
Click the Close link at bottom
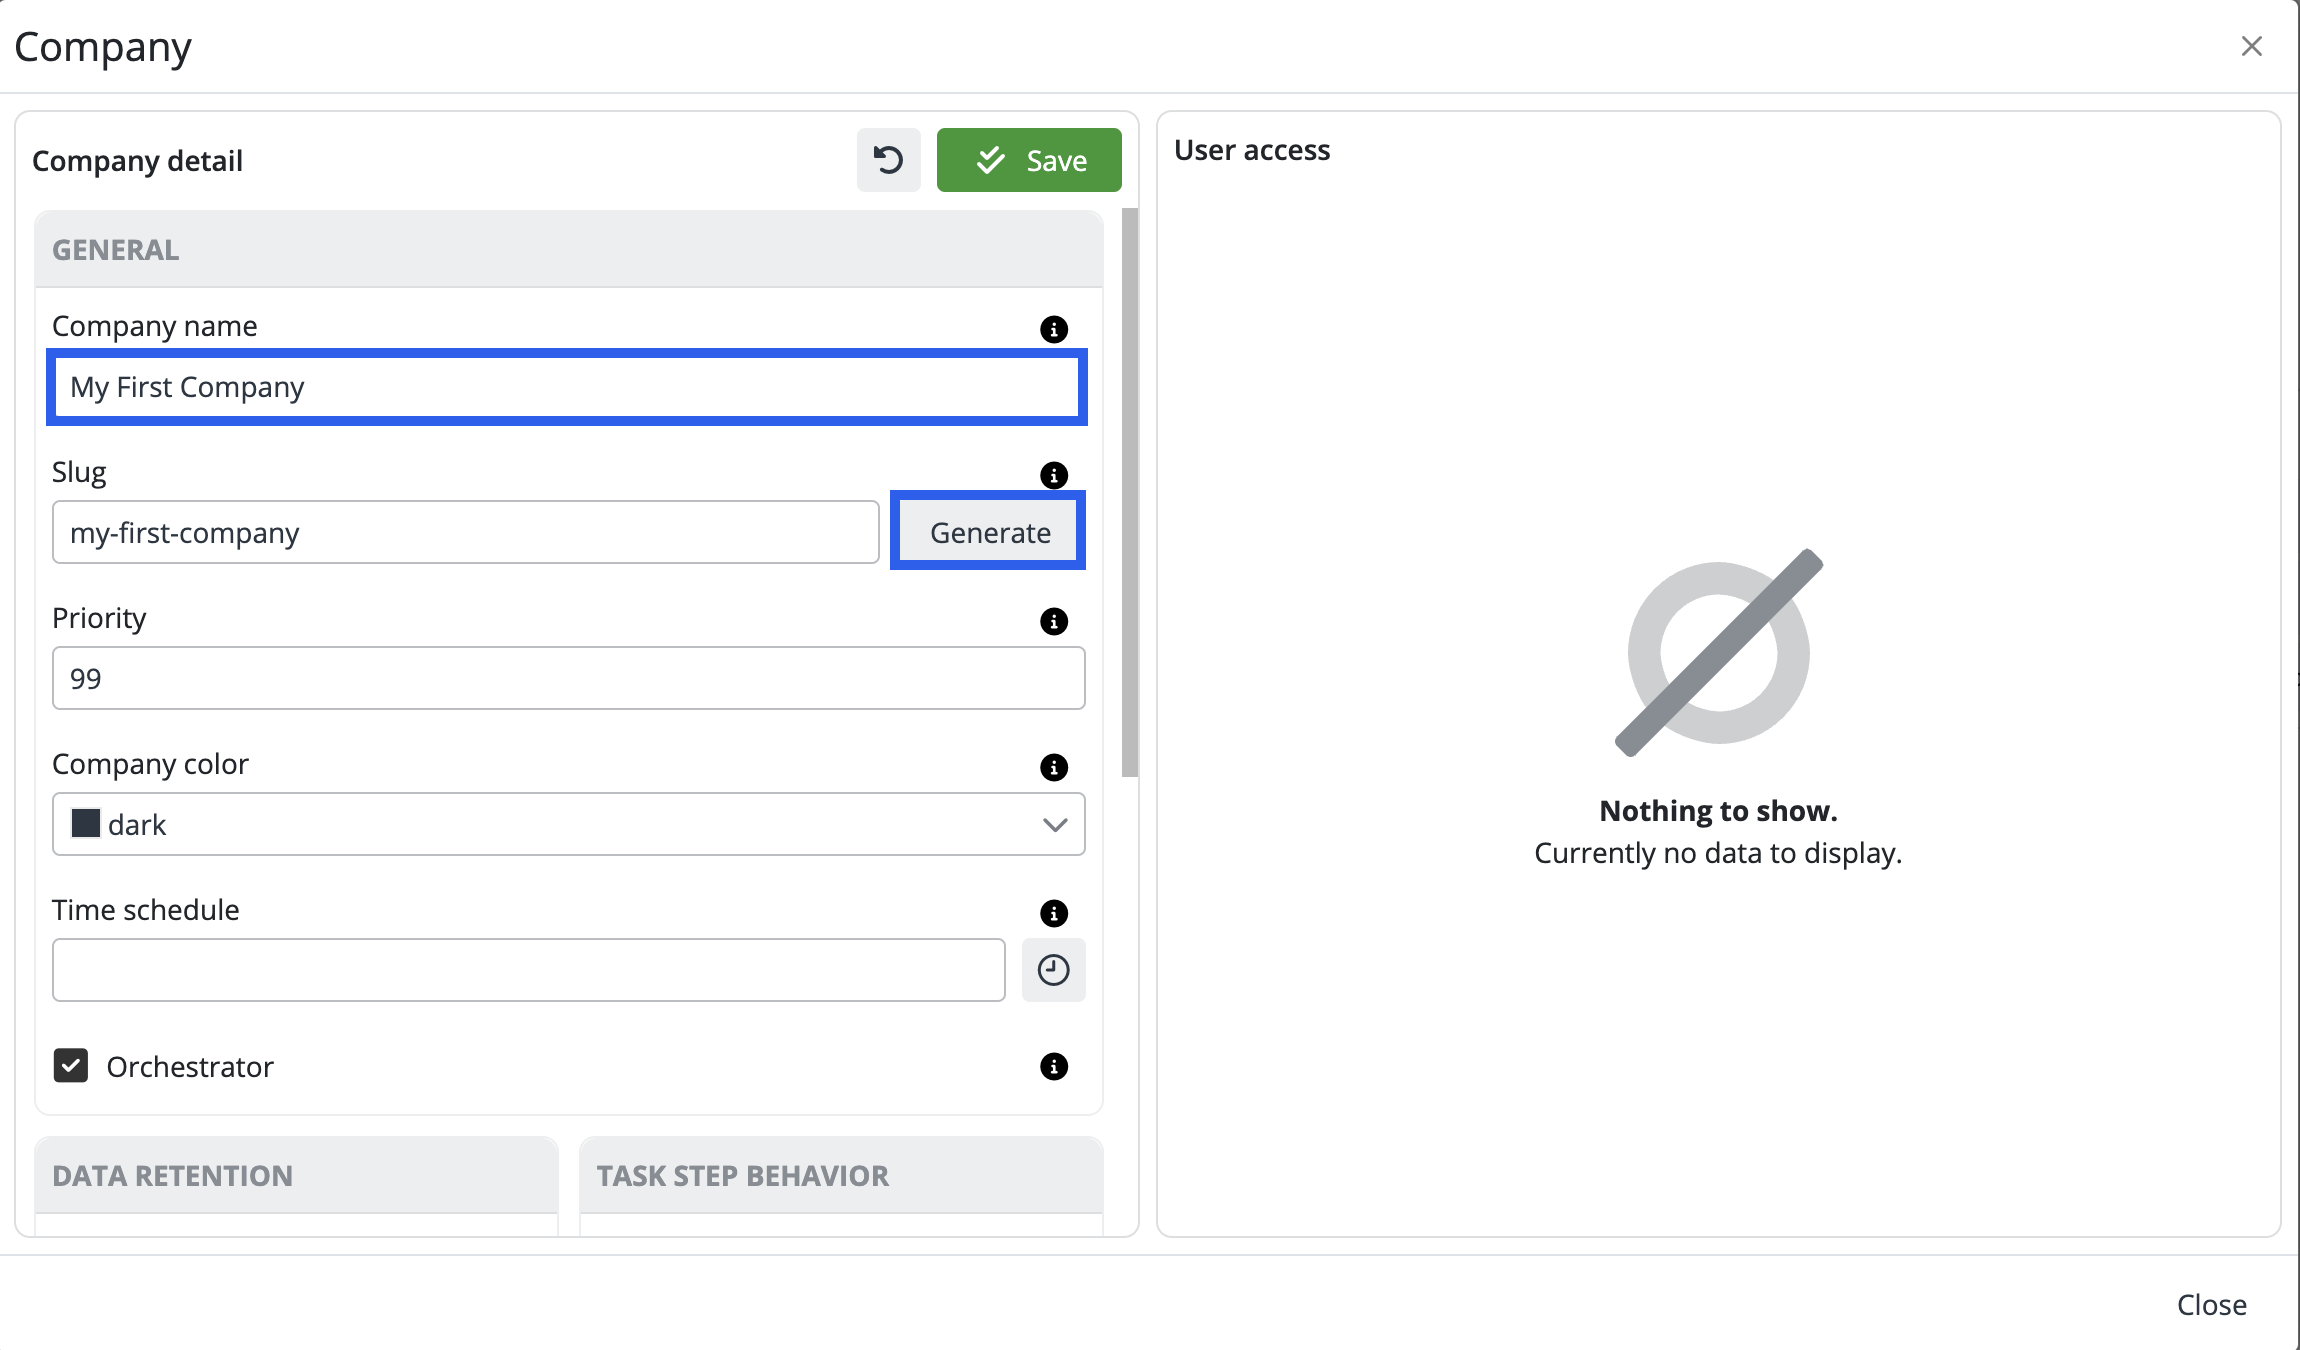point(2211,1304)
